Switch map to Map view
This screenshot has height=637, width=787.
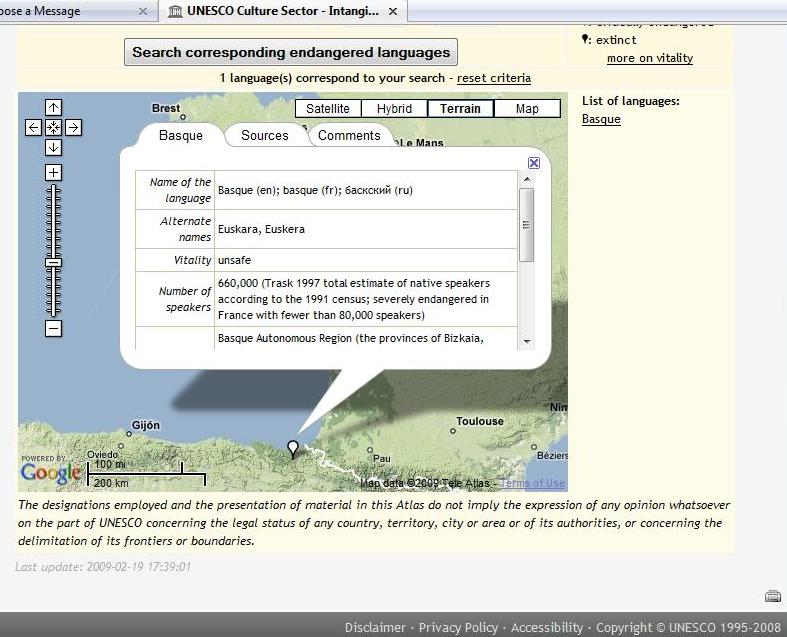click(527, 108)
